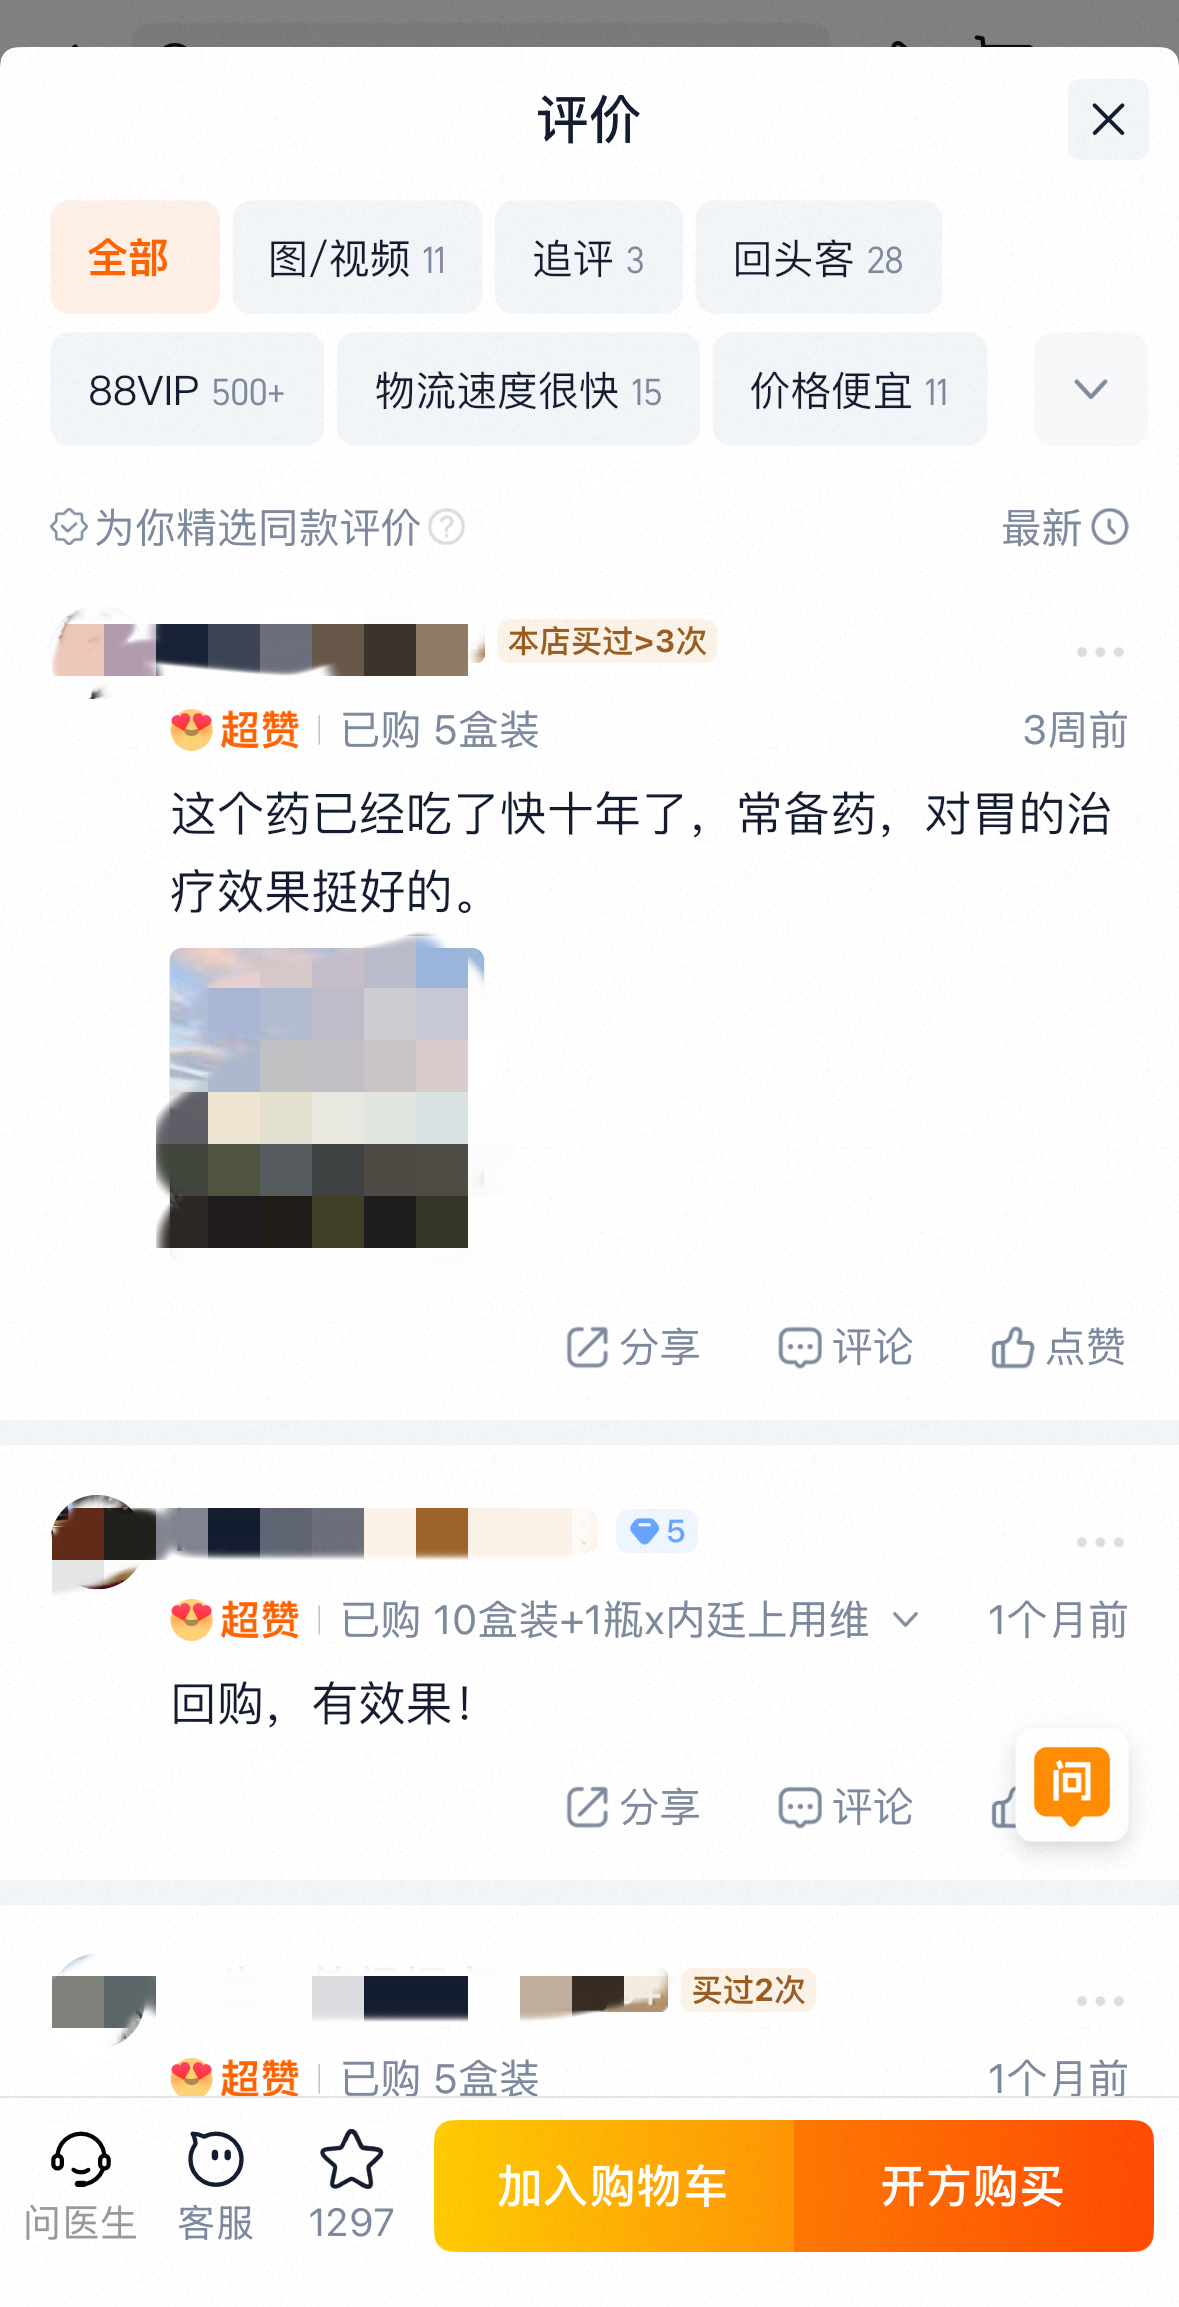This screenshot has height=2307, width=1179.
Task: Click 开方购买 button
Action: click(974, 2186)
